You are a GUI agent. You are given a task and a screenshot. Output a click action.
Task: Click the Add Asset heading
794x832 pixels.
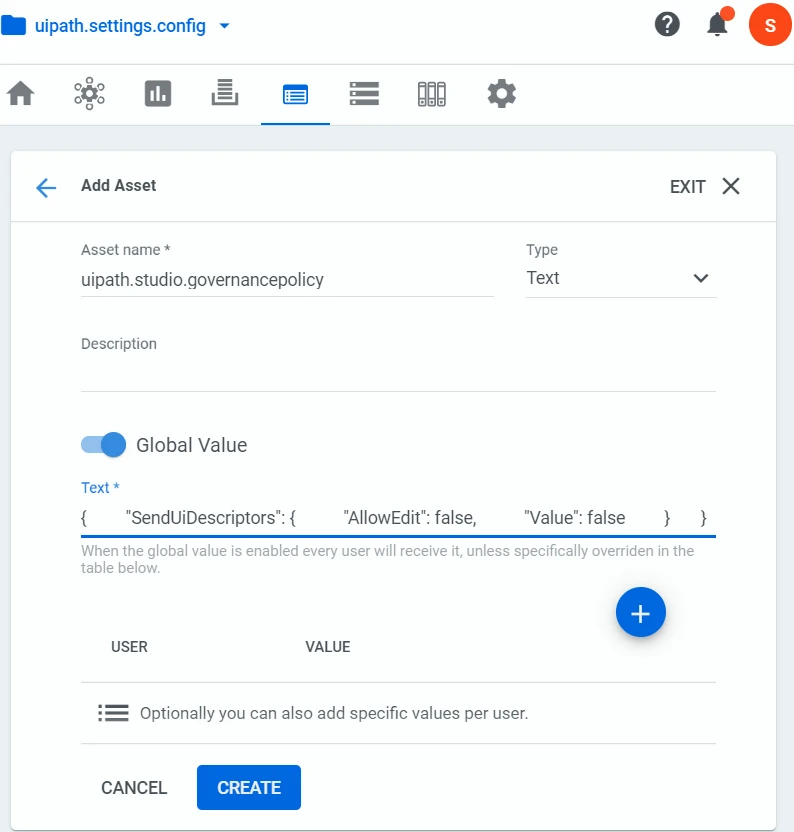(118, 186)
